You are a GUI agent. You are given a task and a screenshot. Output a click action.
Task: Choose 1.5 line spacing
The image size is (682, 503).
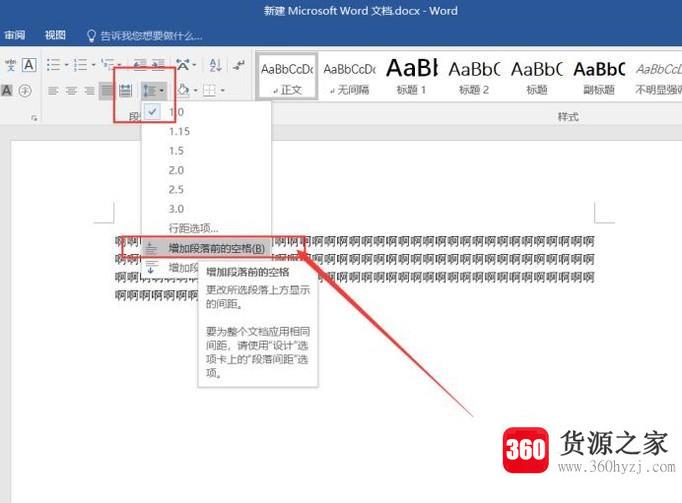(206, 151)
